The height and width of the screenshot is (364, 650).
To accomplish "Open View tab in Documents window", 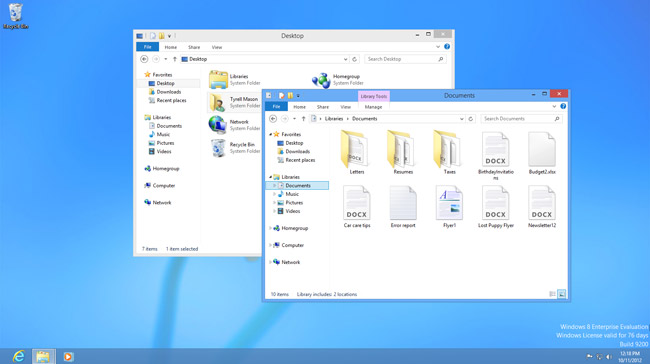I will click(346, 107).
